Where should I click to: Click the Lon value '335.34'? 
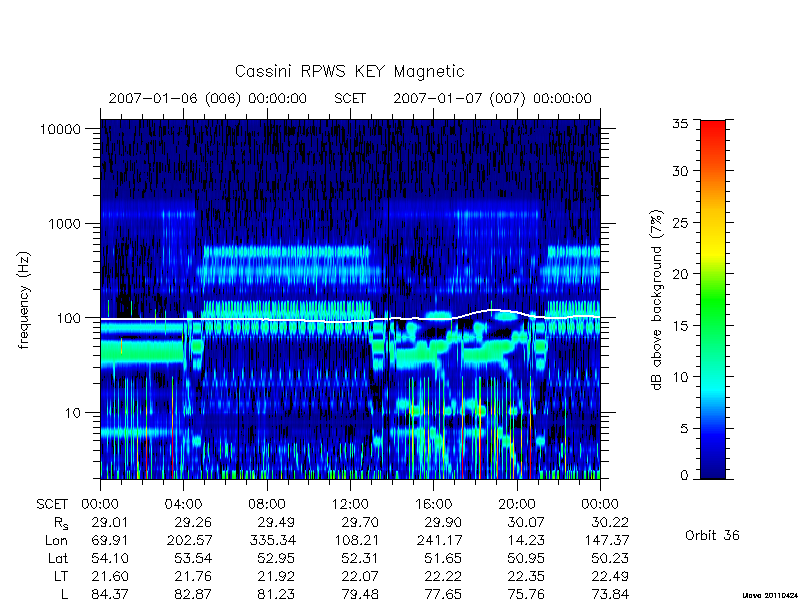pos(272,540)
